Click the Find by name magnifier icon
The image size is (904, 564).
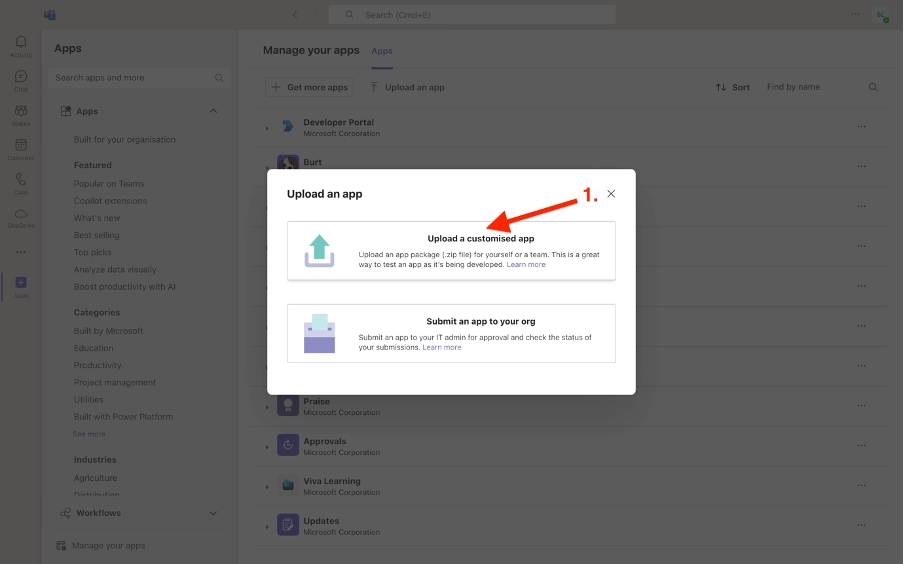click(873, 87)
